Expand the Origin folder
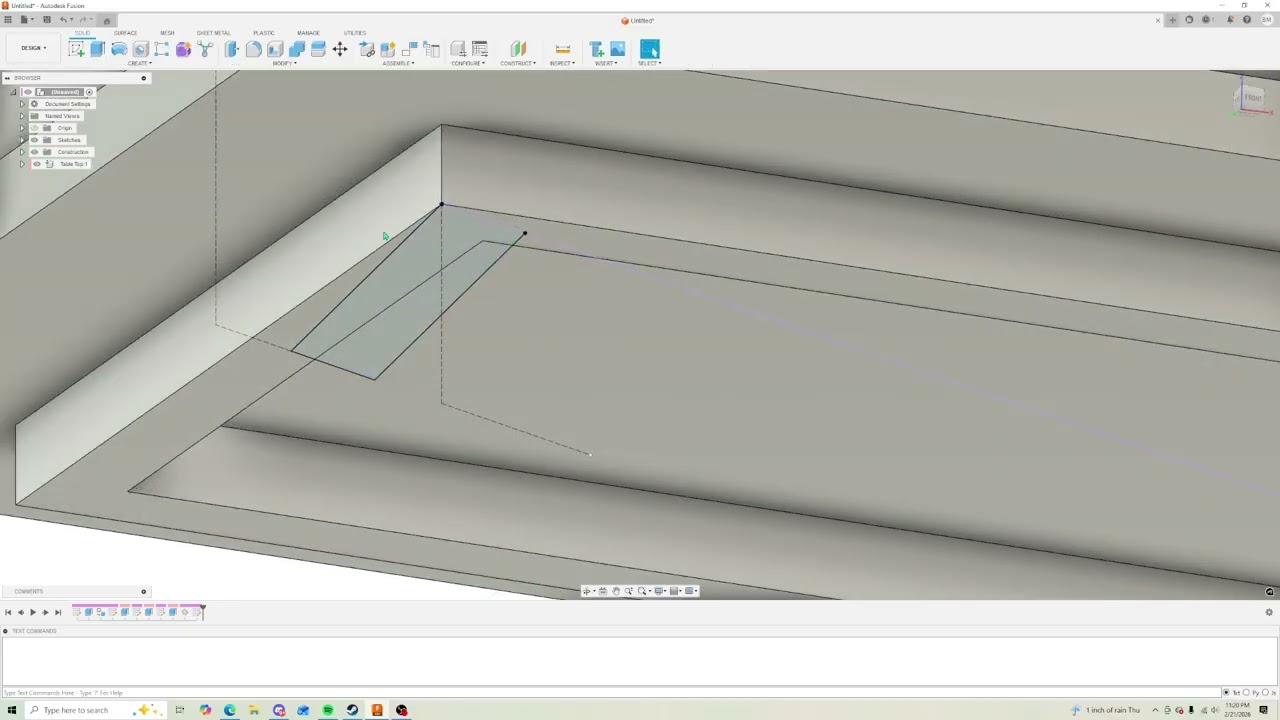1280x720 pixels. coord(22,128)
